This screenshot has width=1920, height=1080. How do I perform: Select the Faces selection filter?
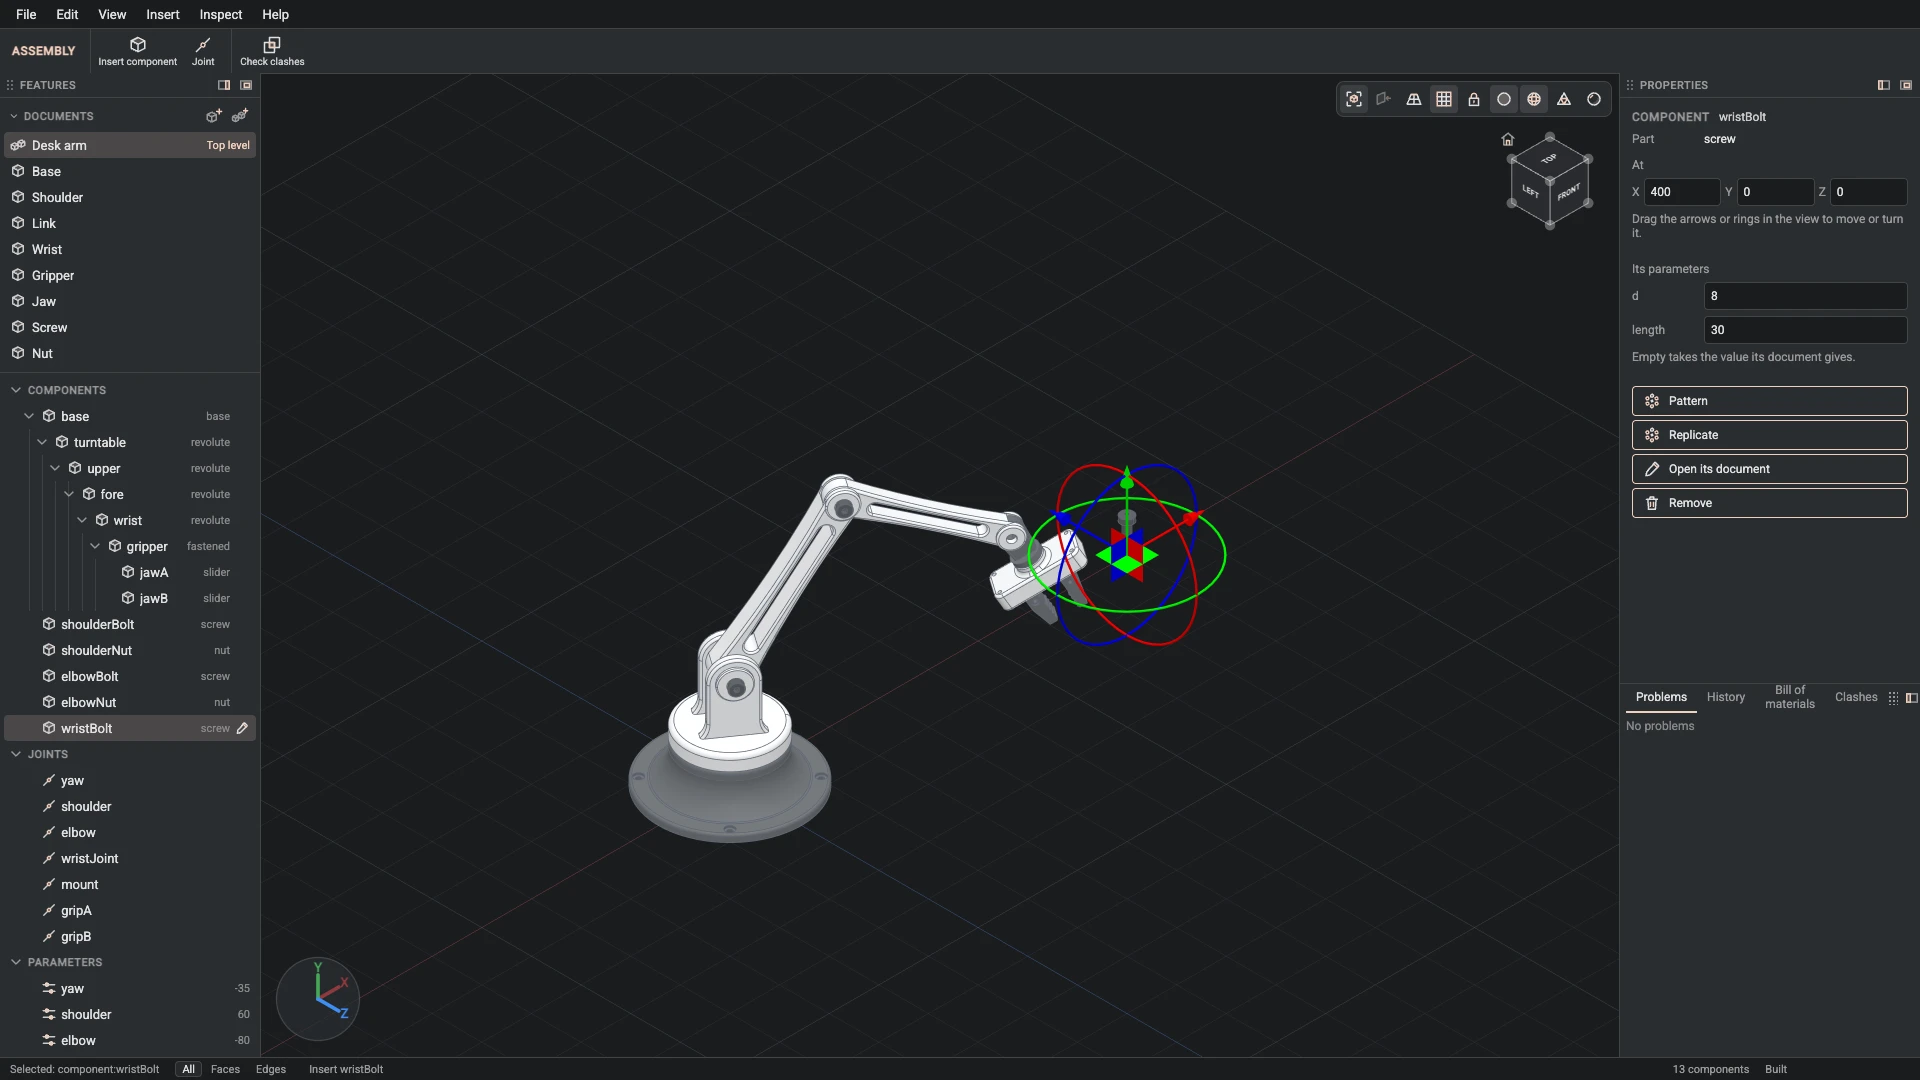pos(225,1069)
